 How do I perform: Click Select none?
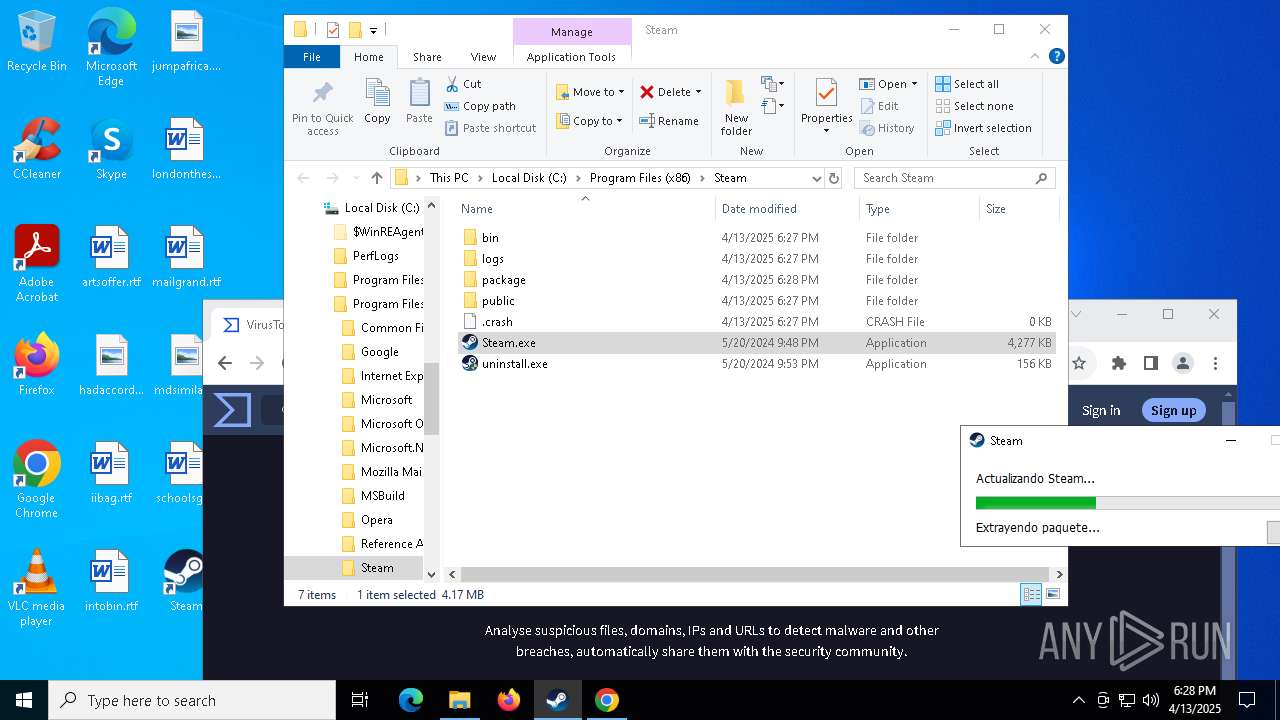coord(974,106)
